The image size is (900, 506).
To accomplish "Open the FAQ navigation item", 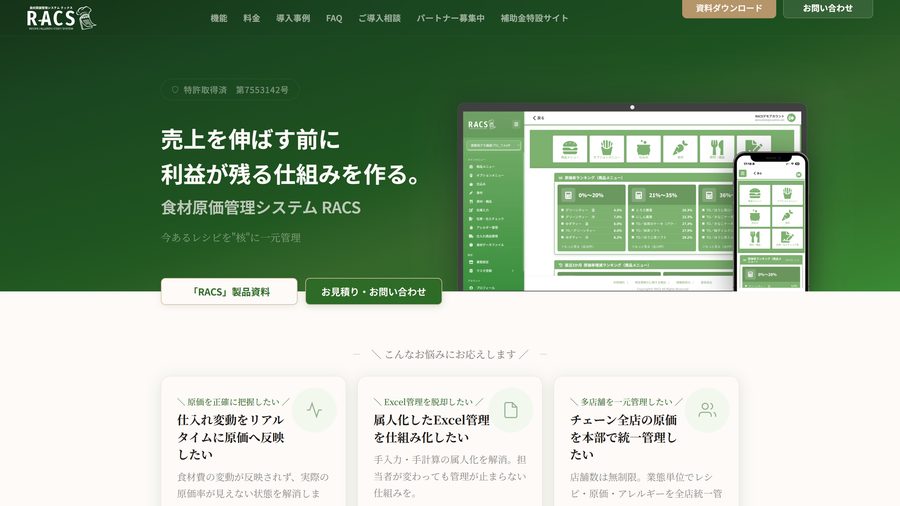I will 334,18.
